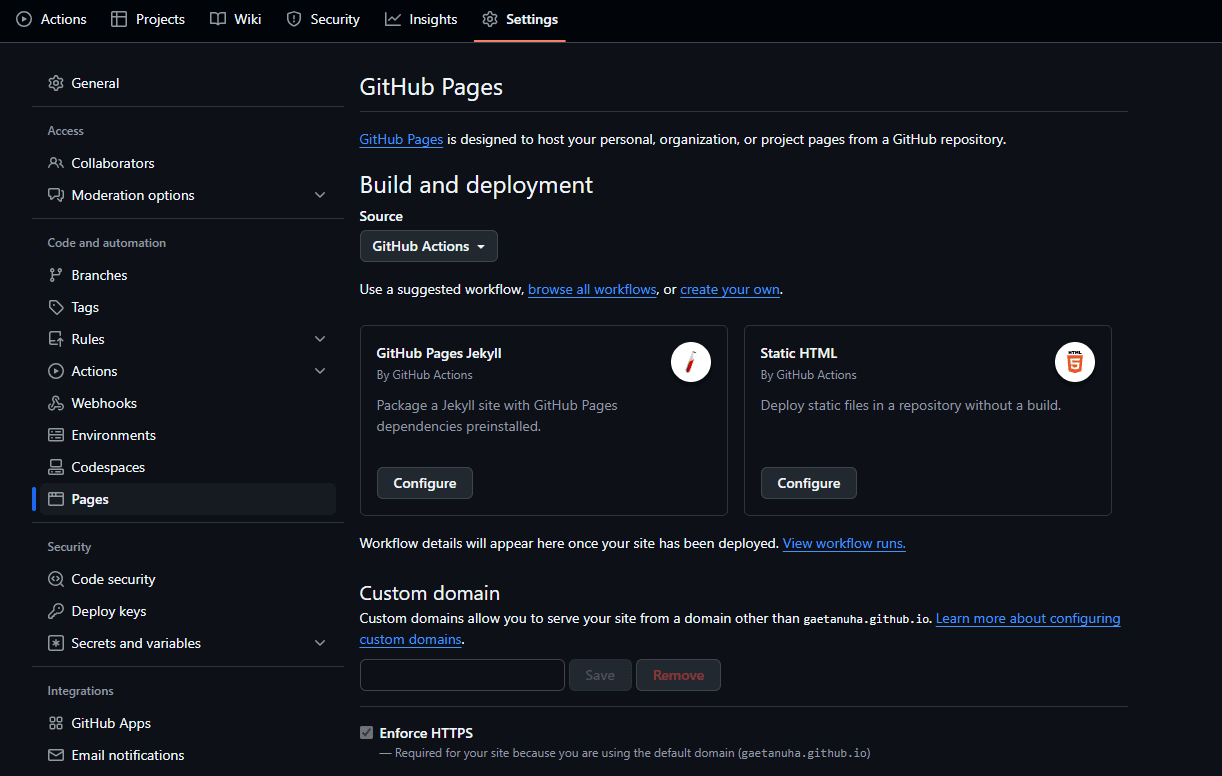Click the Codespaces icon
The width and height of the screenshot is (1222, 776).
coord(56,467)
